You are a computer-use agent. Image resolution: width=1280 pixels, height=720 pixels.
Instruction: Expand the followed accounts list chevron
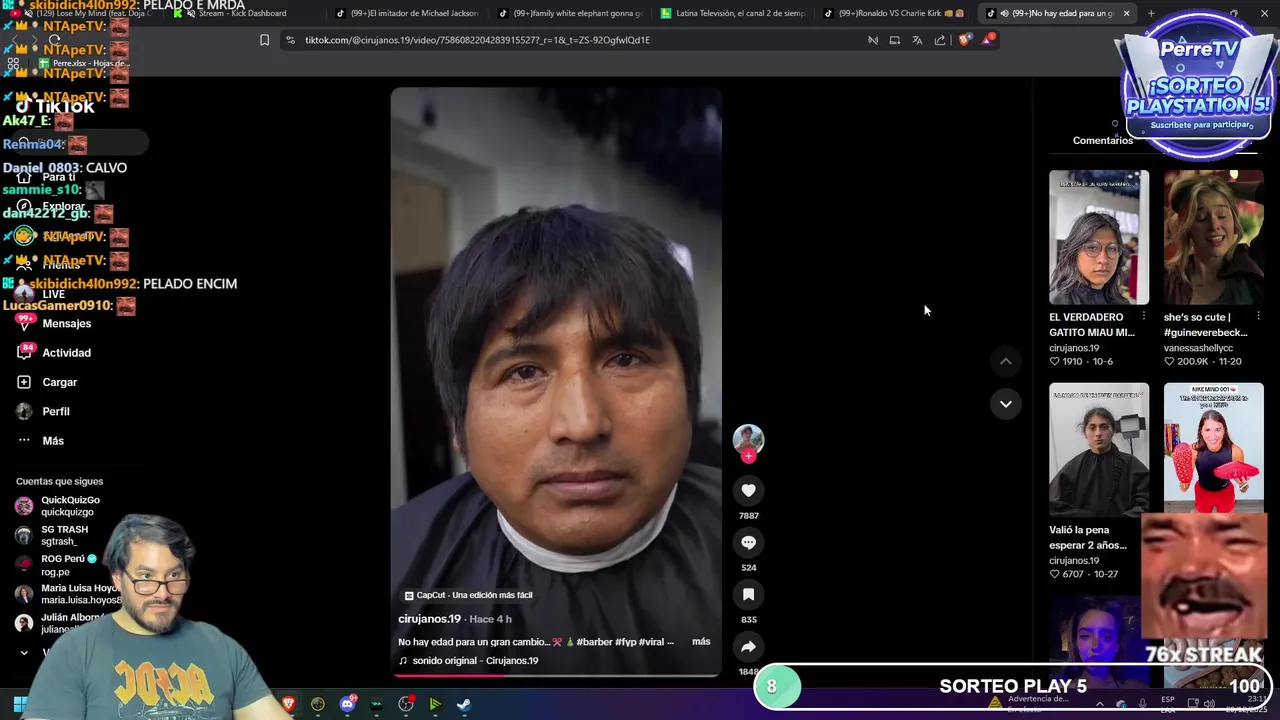[24, 652]
